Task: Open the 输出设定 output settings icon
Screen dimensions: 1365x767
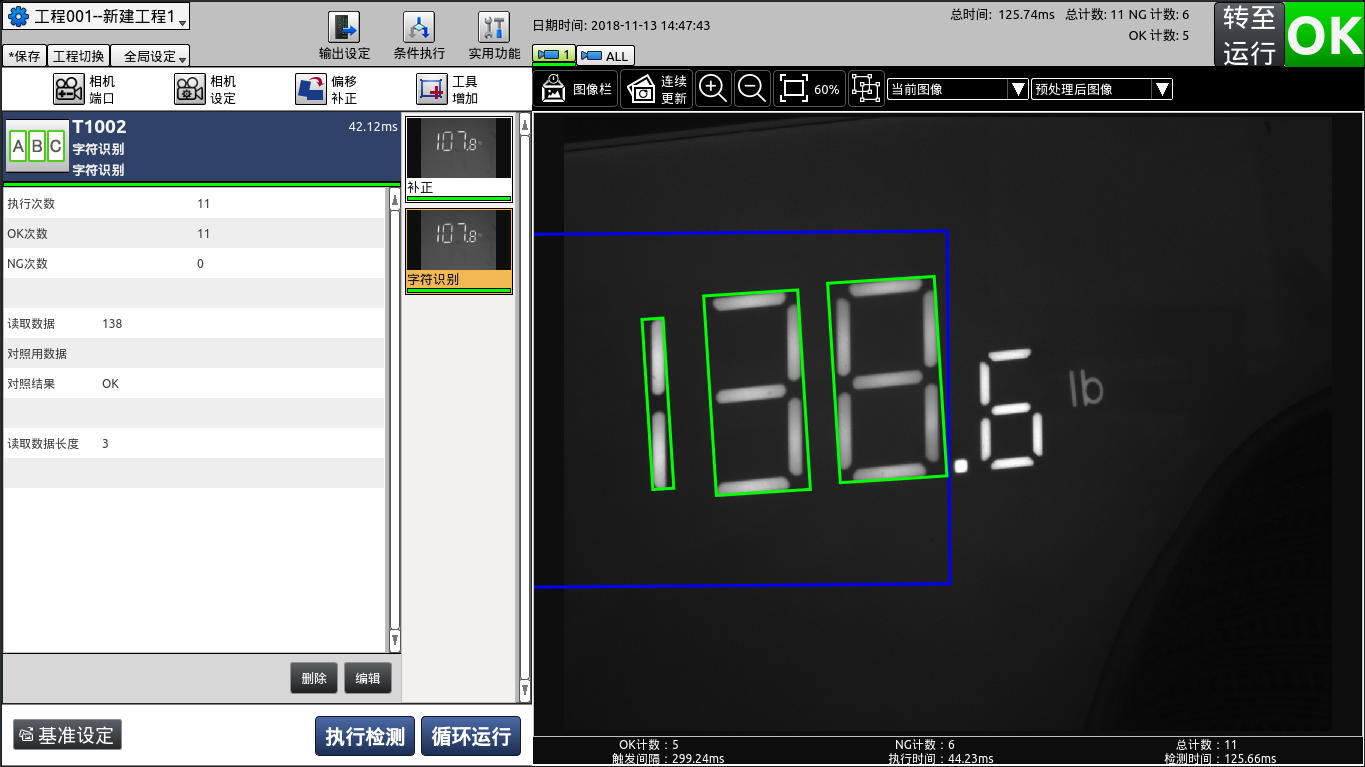Action: coord(344,36)
